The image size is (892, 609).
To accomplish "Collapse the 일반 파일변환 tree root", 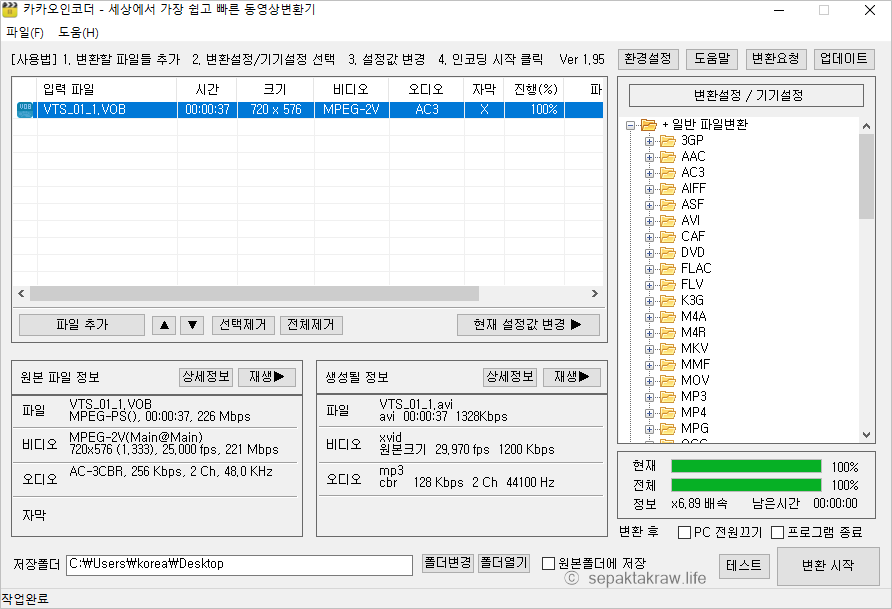I will click(628, 125).
